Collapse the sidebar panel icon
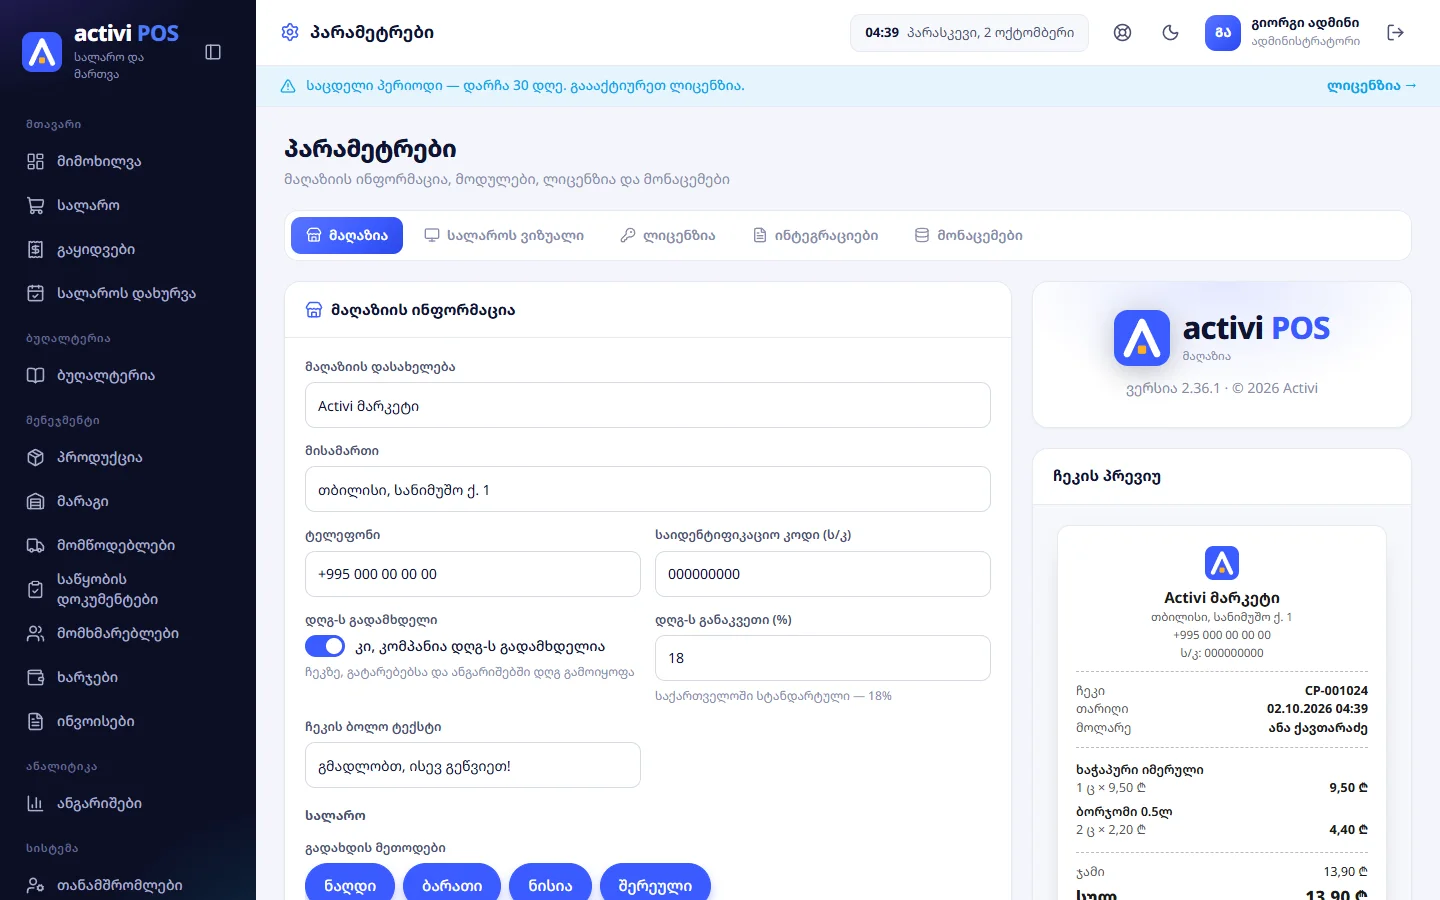1440x900 pixels. point(213,52)
